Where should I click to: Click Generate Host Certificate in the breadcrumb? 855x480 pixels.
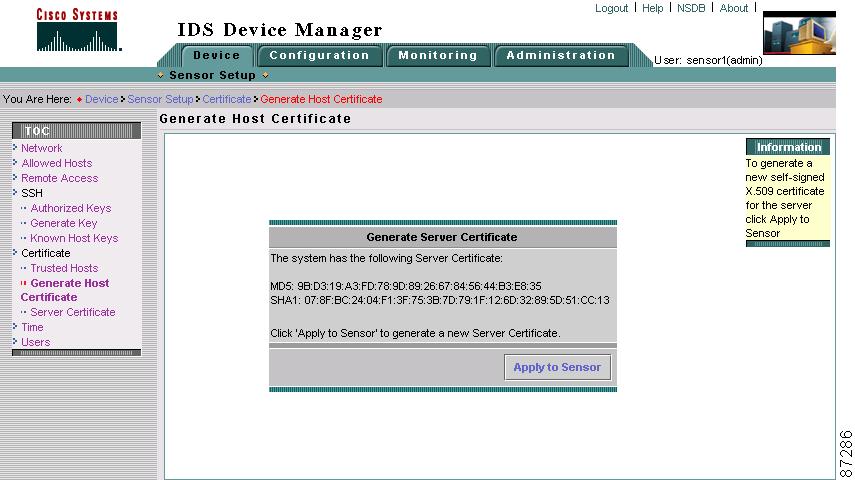tap(321, 99)
